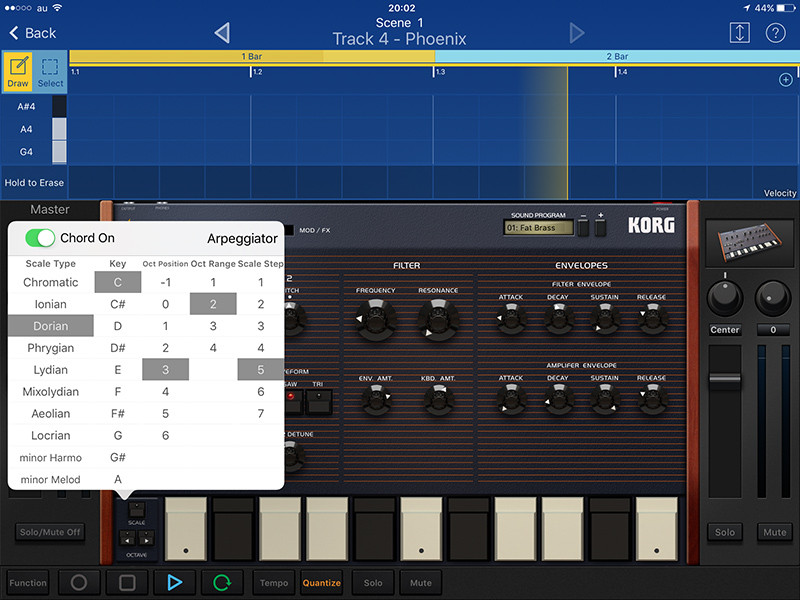Choose Locrian scale type
The image size is (800, 600).
(x=51, y=436)
